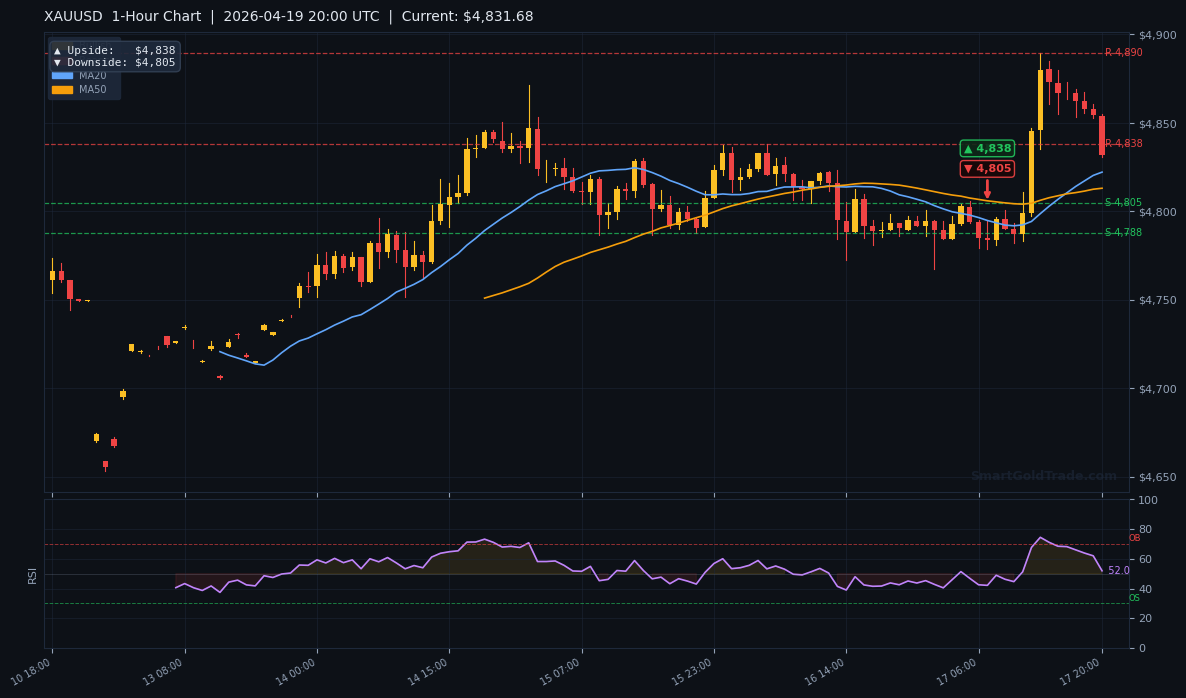Click the MA50 orange legend swatch

(62, 90)
